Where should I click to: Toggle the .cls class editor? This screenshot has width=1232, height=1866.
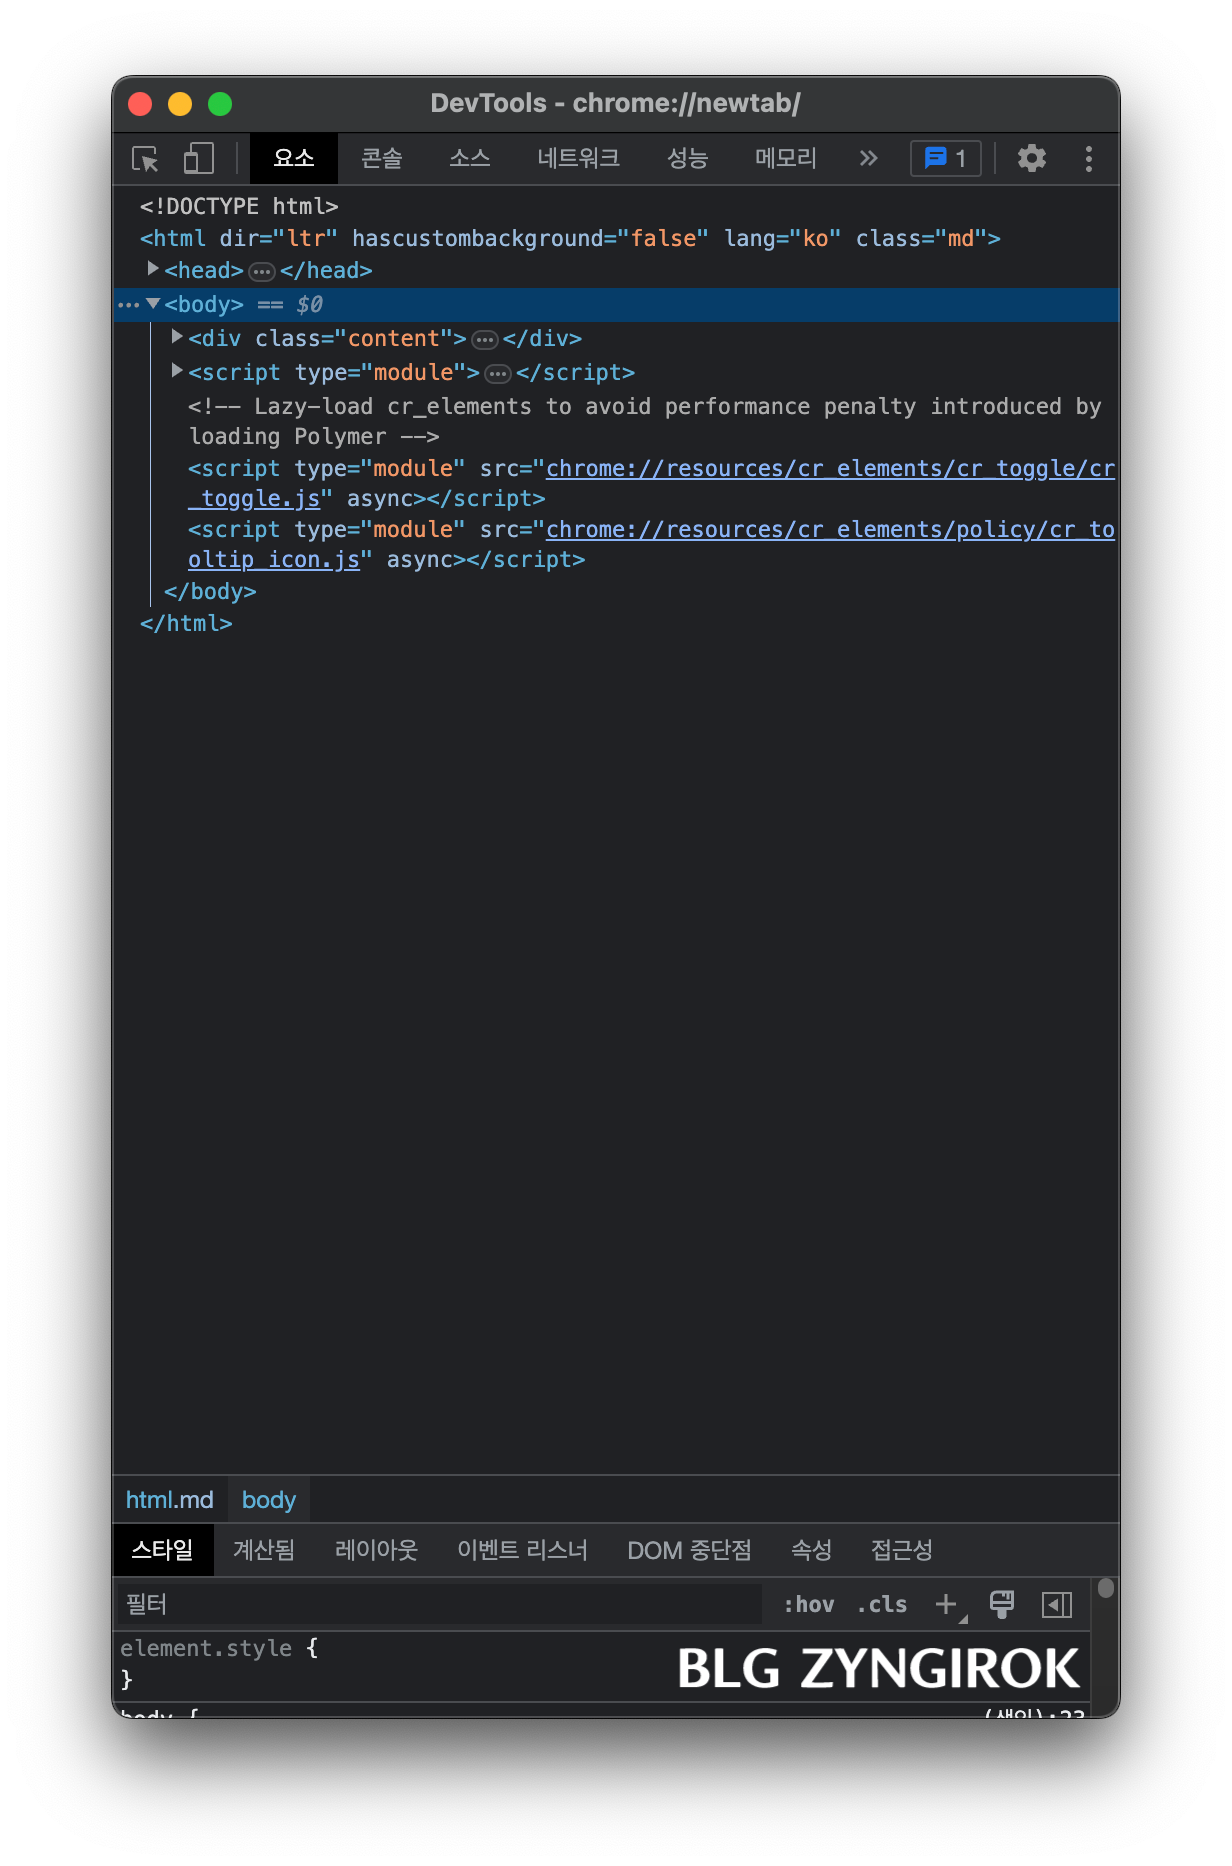click(882, 1604)
